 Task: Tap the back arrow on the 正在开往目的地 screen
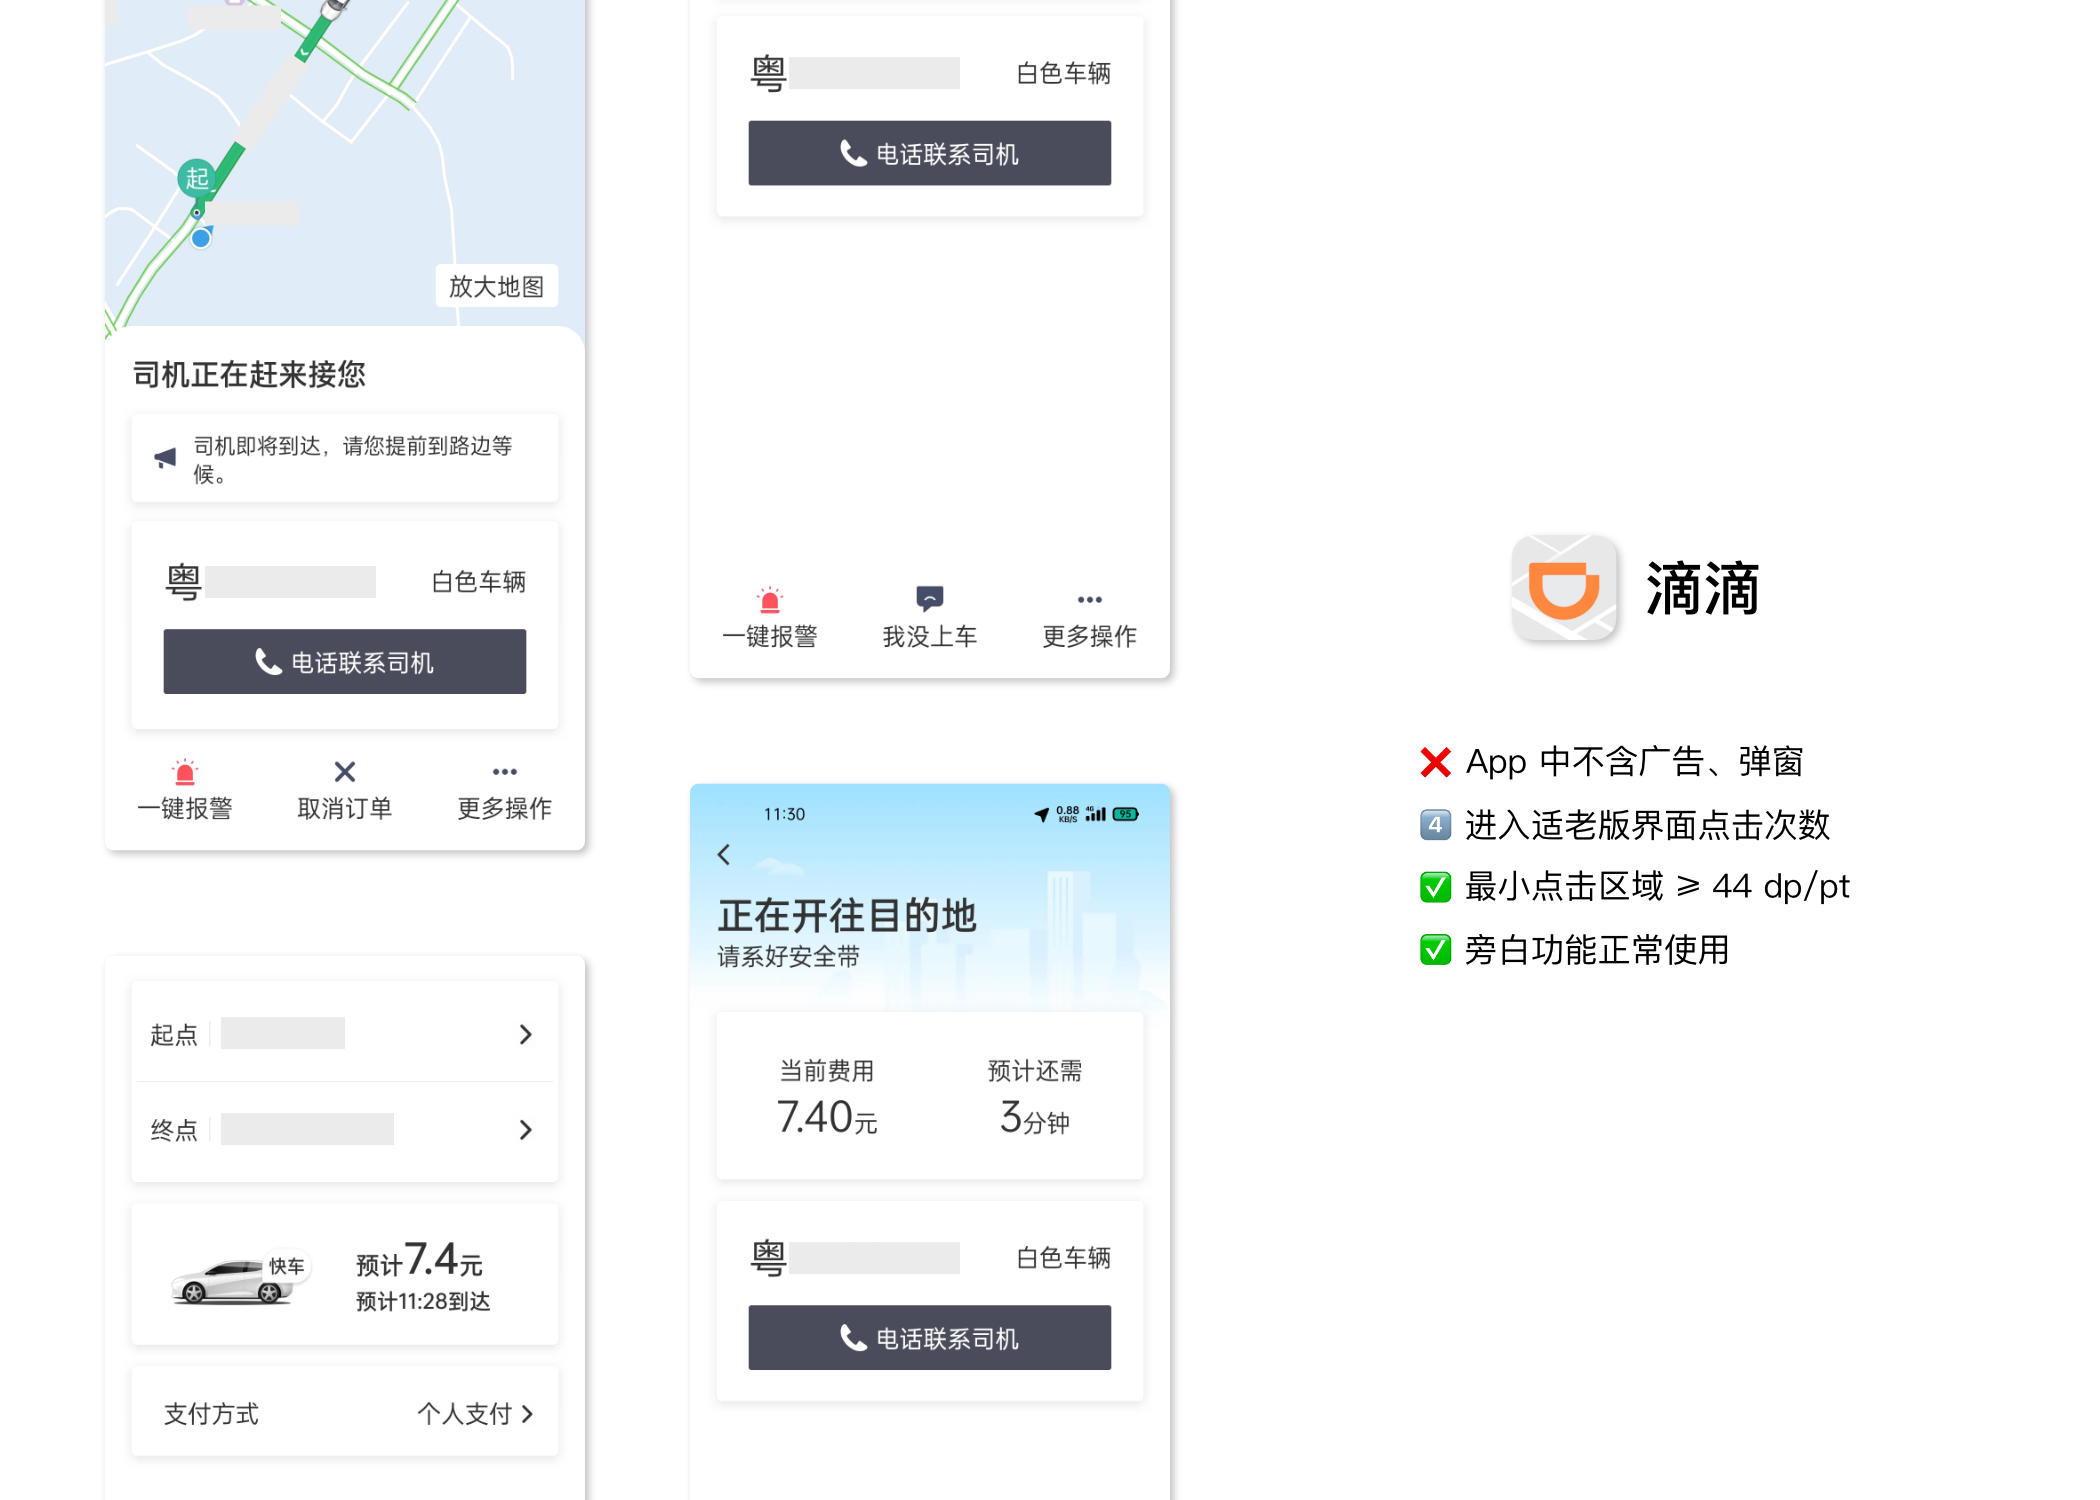[x=724, y=855]
